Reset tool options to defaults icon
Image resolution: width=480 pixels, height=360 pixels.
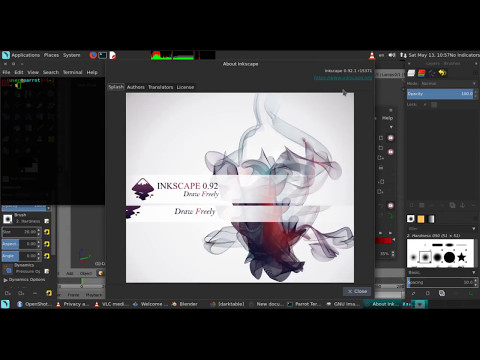[x=49, y=293]
